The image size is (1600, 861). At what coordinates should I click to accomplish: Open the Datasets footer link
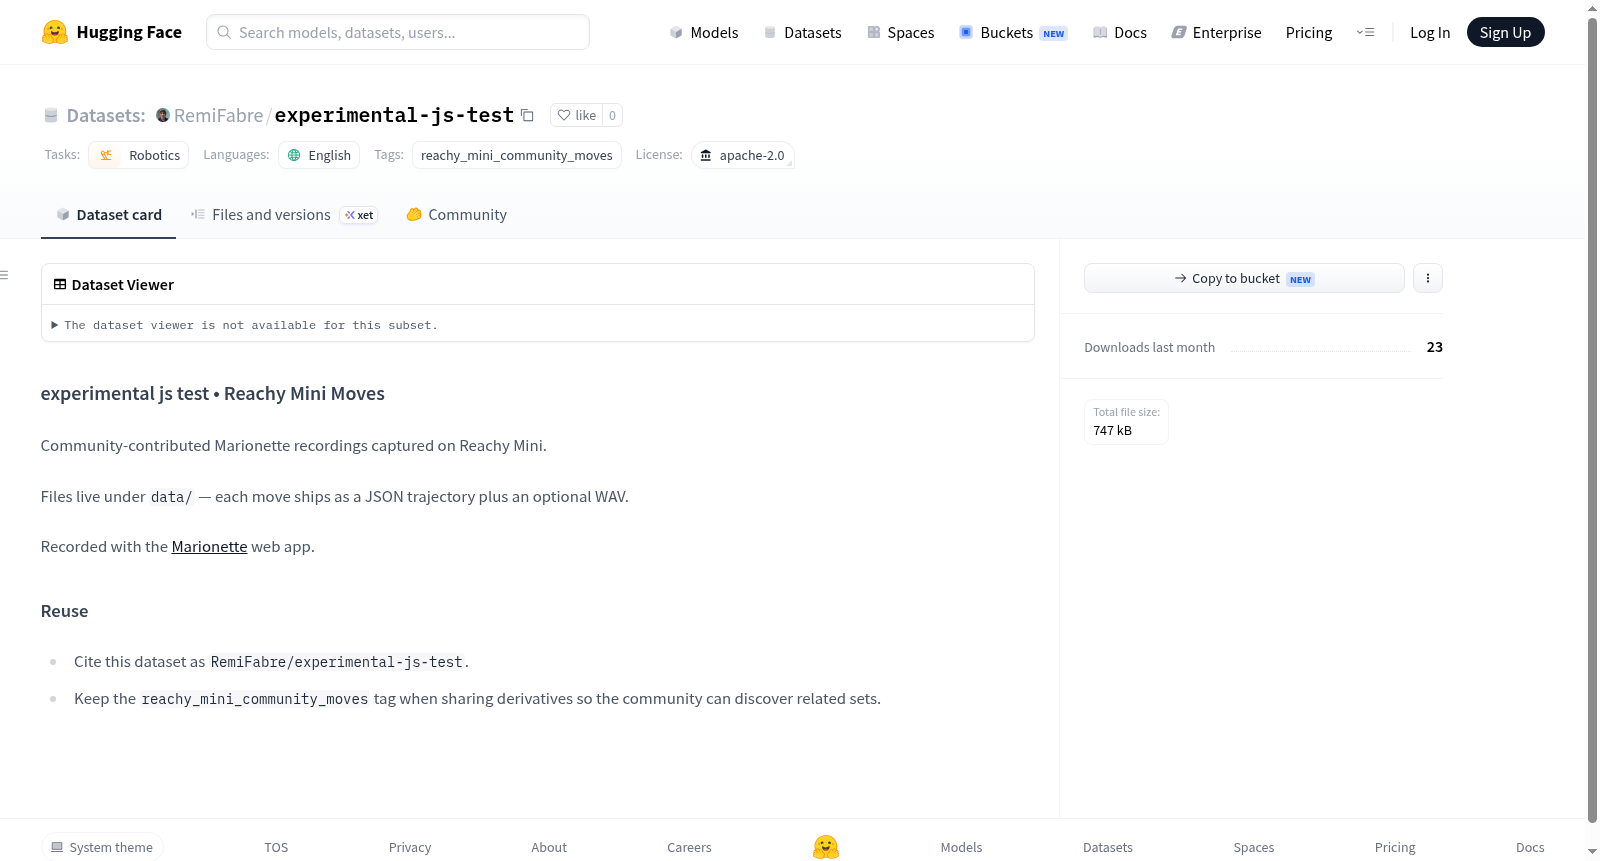coord(1108,847)
